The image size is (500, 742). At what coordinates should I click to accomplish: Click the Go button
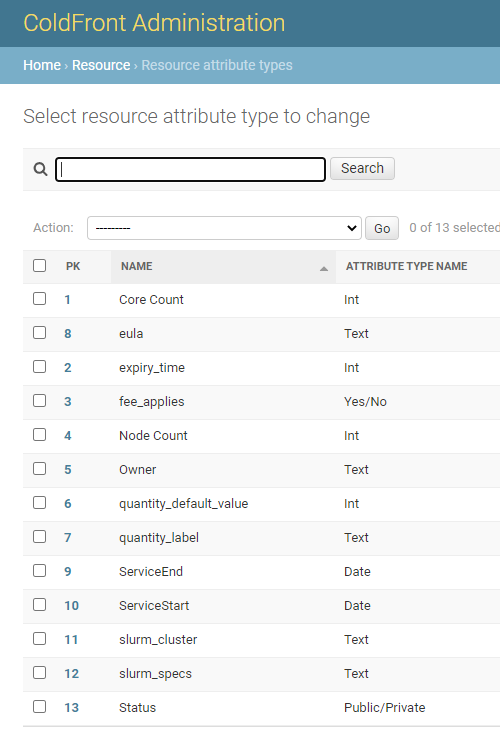point(382,228)
